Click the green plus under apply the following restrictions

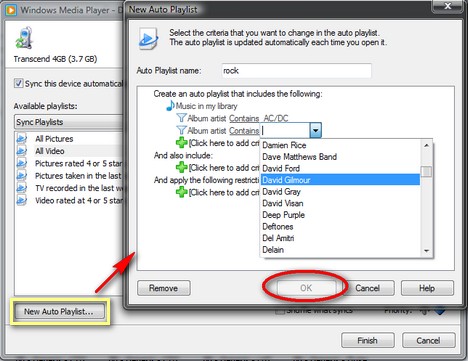tap(182, 192)
